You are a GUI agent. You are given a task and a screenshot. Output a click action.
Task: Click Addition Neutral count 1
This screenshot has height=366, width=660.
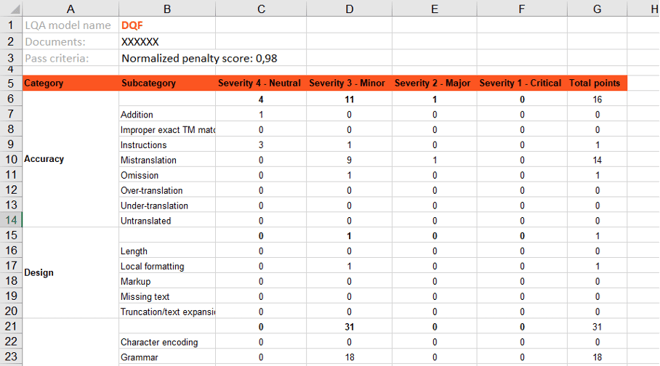(261, 114)
